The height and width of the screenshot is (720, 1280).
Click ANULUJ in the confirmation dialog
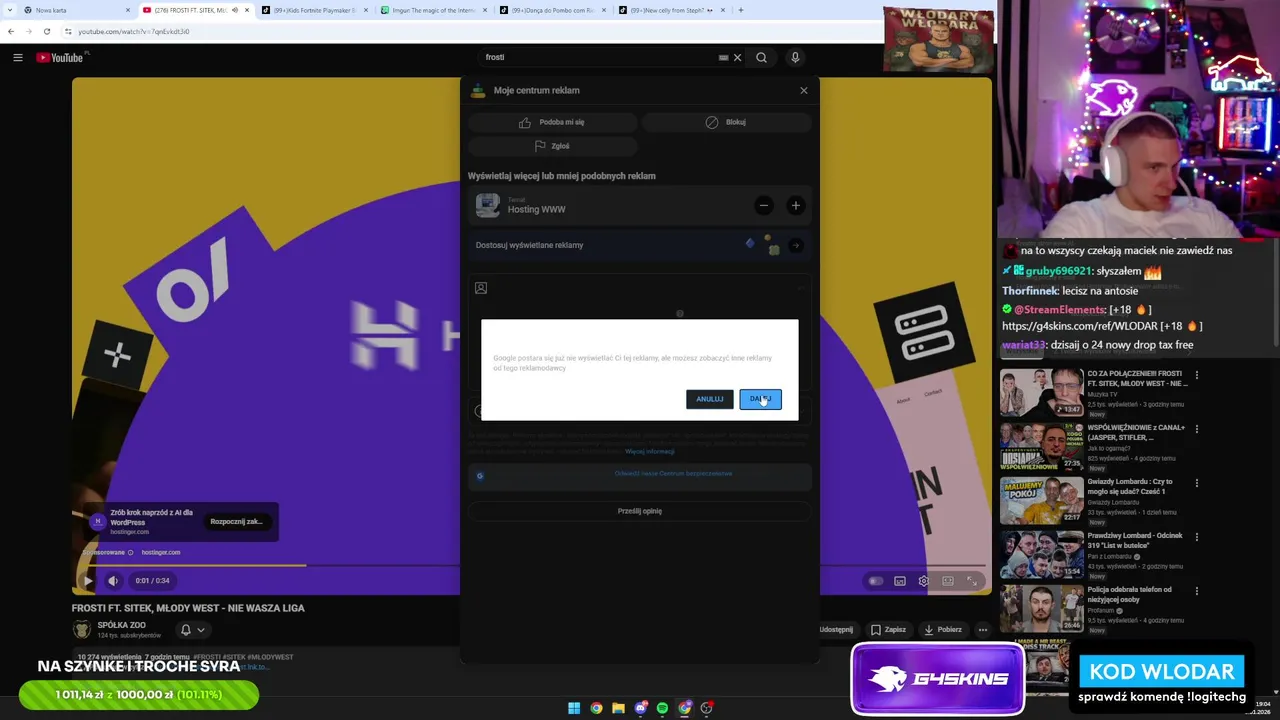[x=710, y=399]
